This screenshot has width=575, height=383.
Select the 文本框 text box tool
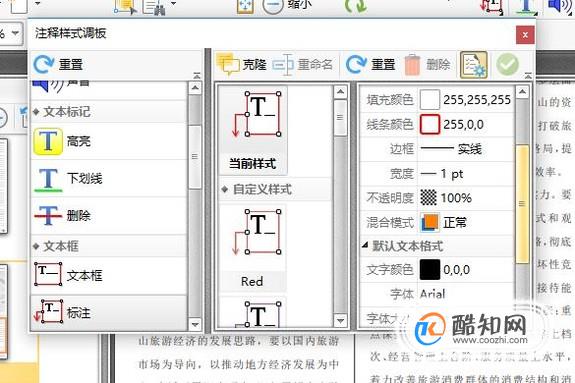pyautogui.click(x=109, y=275)
